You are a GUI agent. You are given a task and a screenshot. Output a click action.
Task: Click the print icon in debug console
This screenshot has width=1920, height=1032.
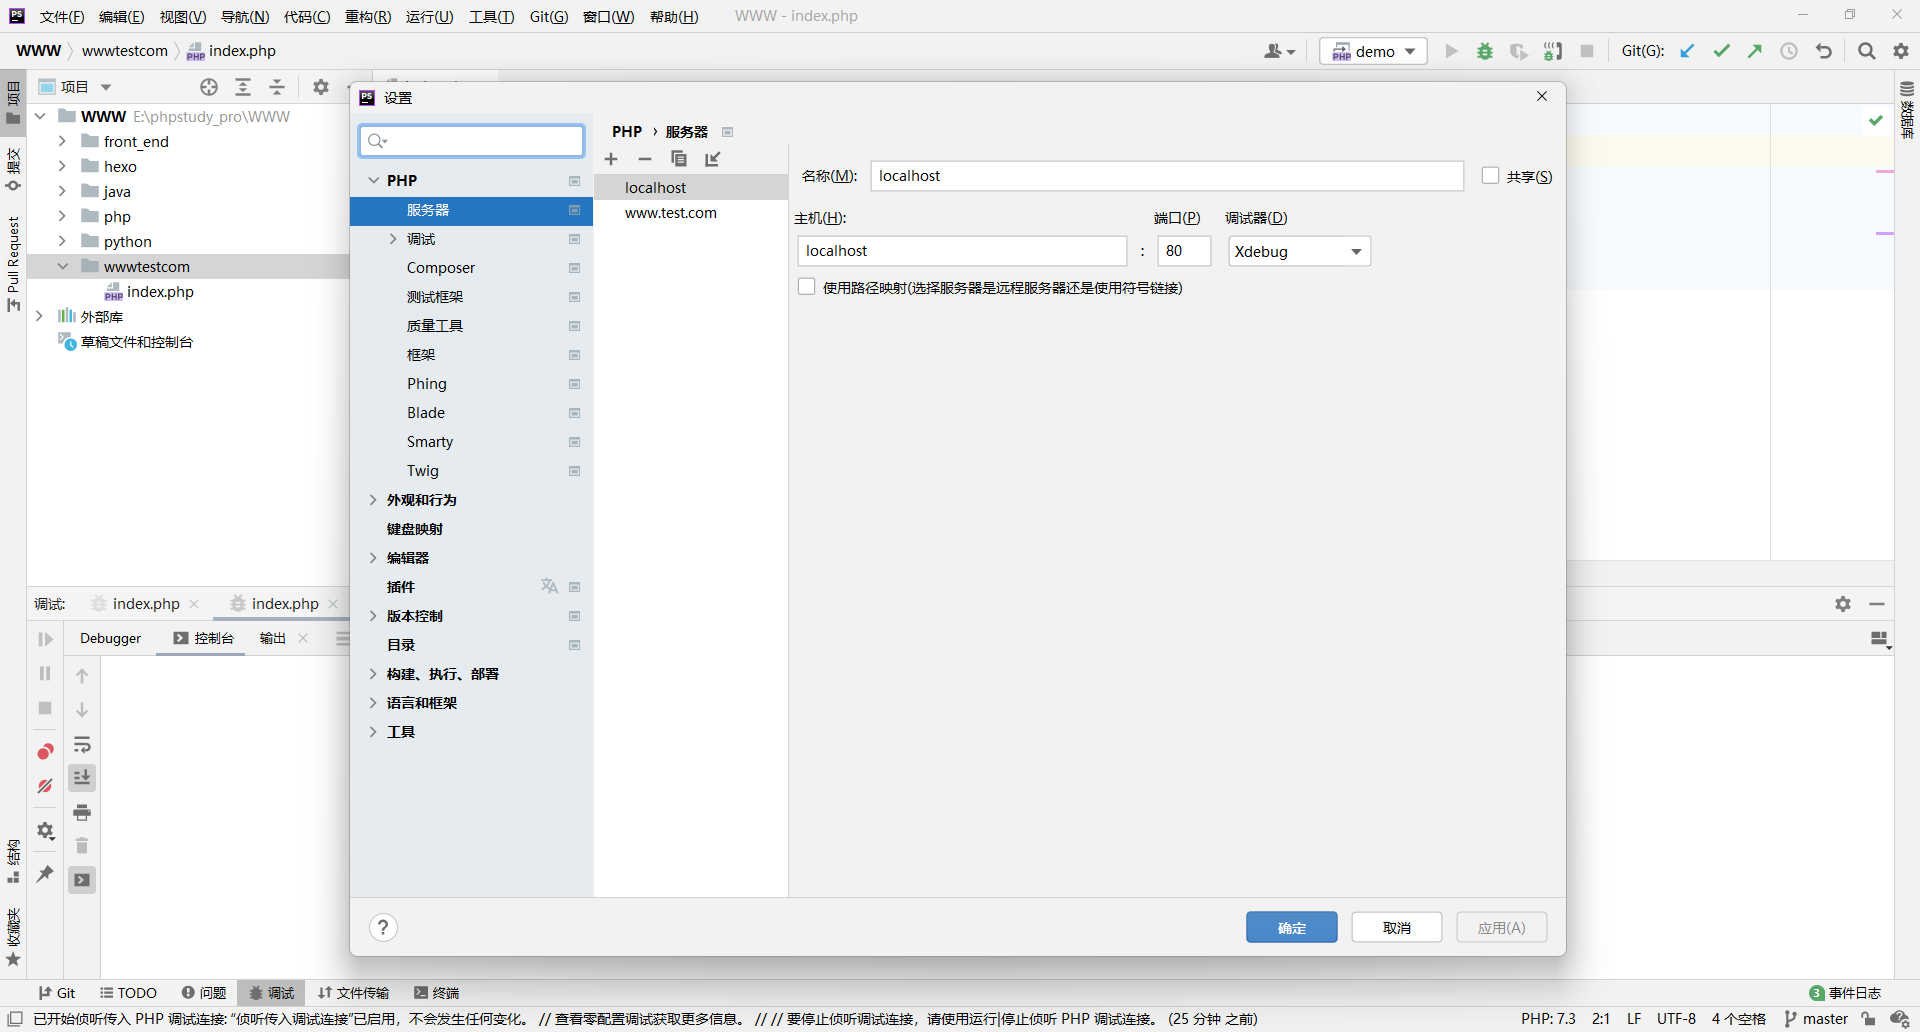[x=82, y=812]
